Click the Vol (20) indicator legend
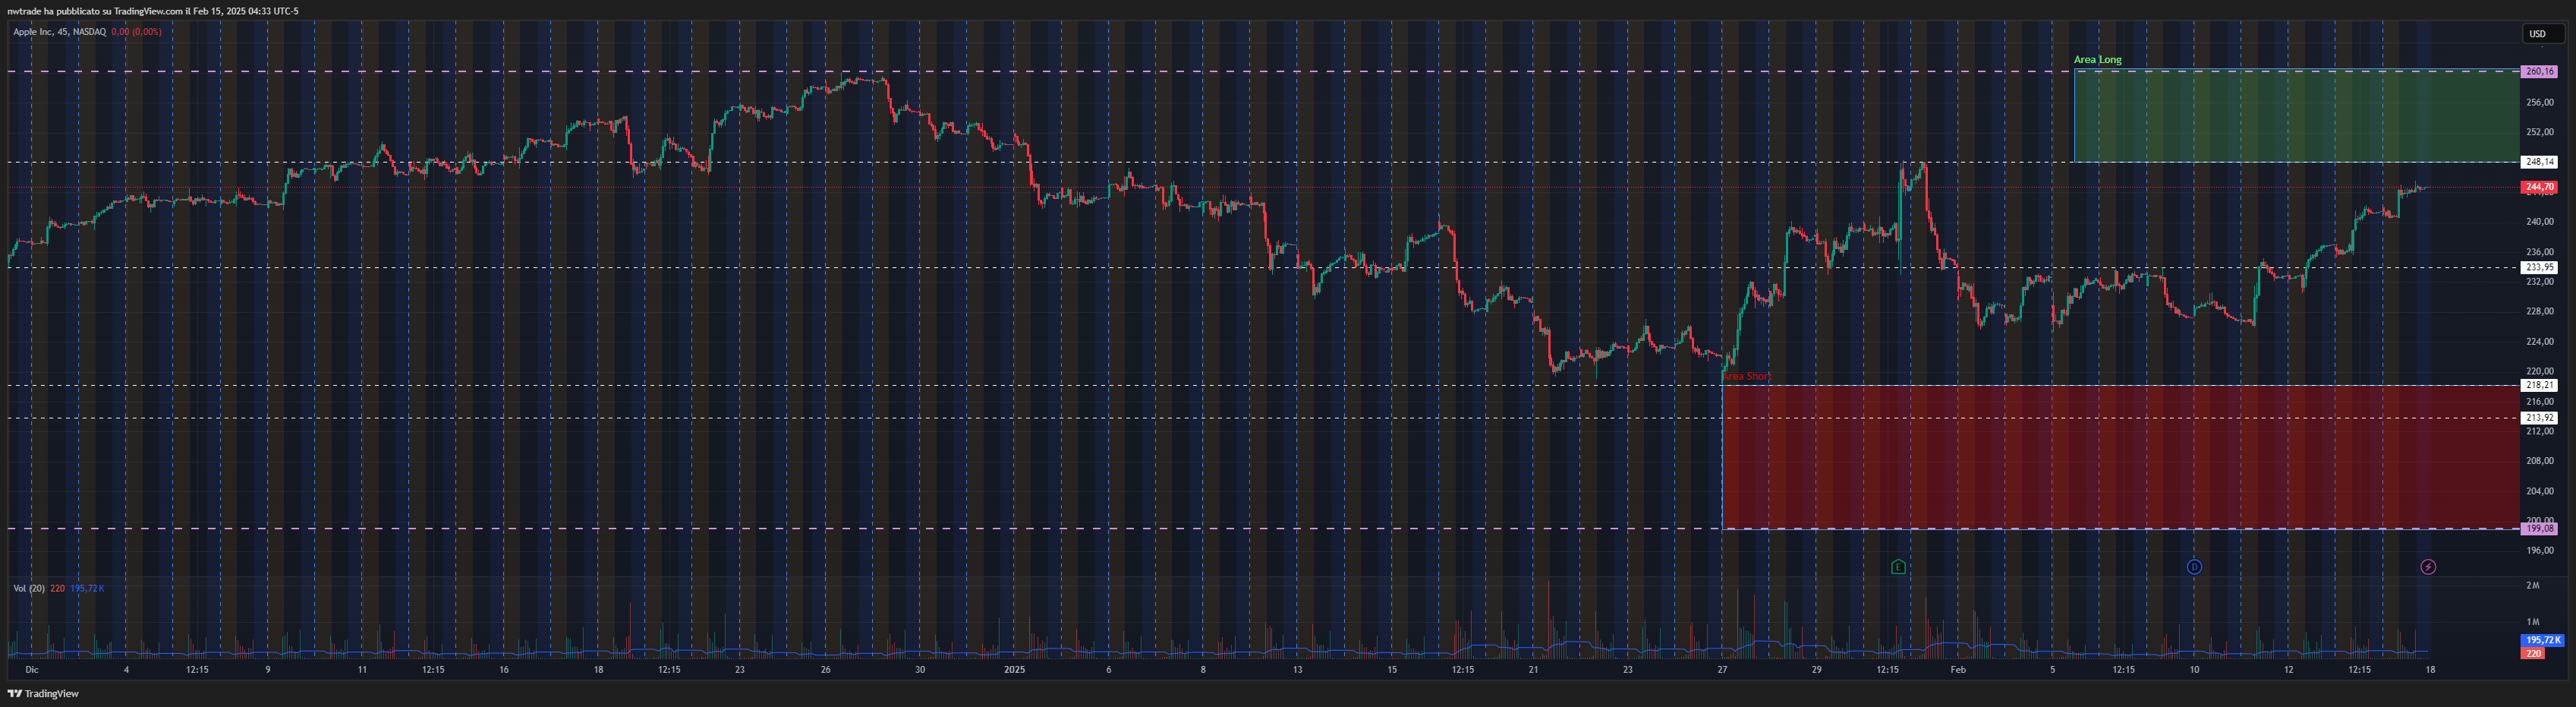 (x=29, y=588)
